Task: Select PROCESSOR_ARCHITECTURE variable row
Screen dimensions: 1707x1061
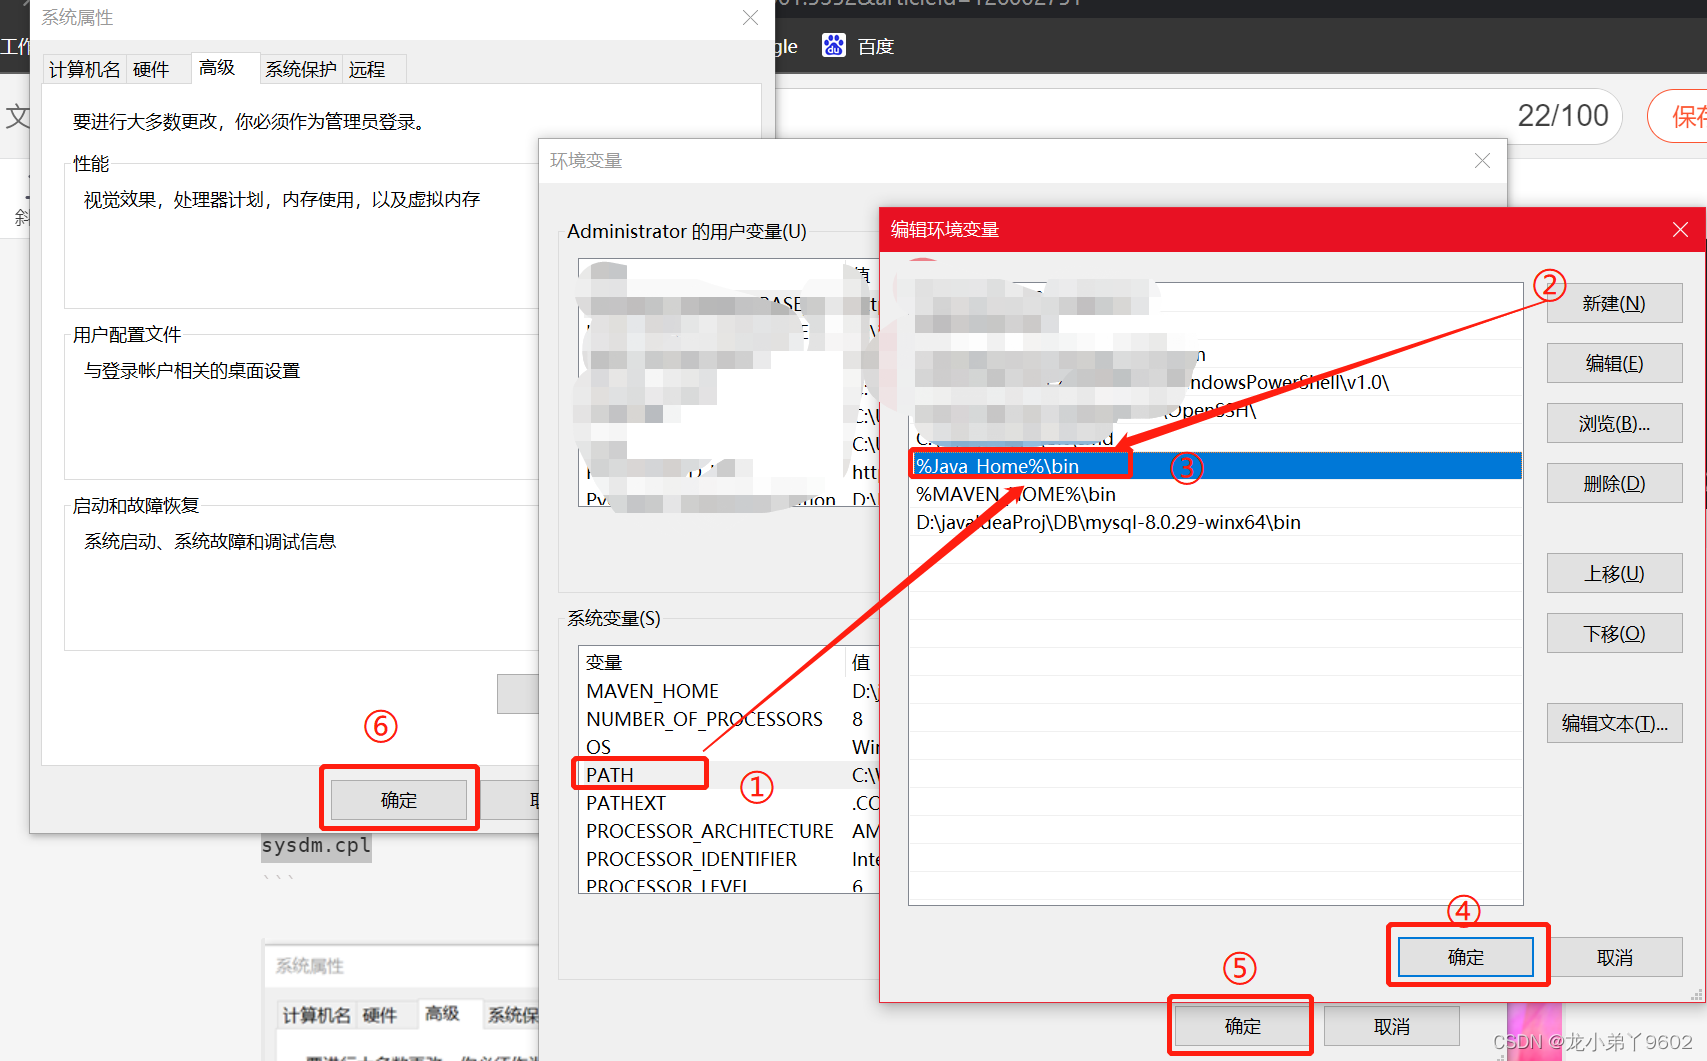Action: (729, 831)
